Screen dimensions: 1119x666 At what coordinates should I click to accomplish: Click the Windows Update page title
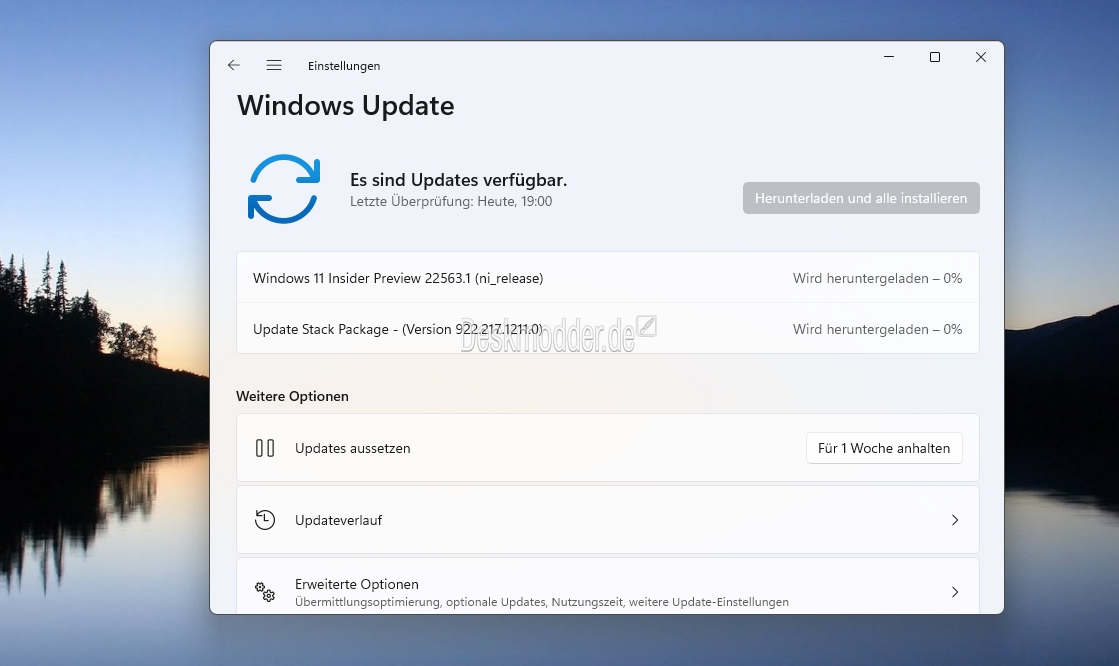(x=345, y=106)
